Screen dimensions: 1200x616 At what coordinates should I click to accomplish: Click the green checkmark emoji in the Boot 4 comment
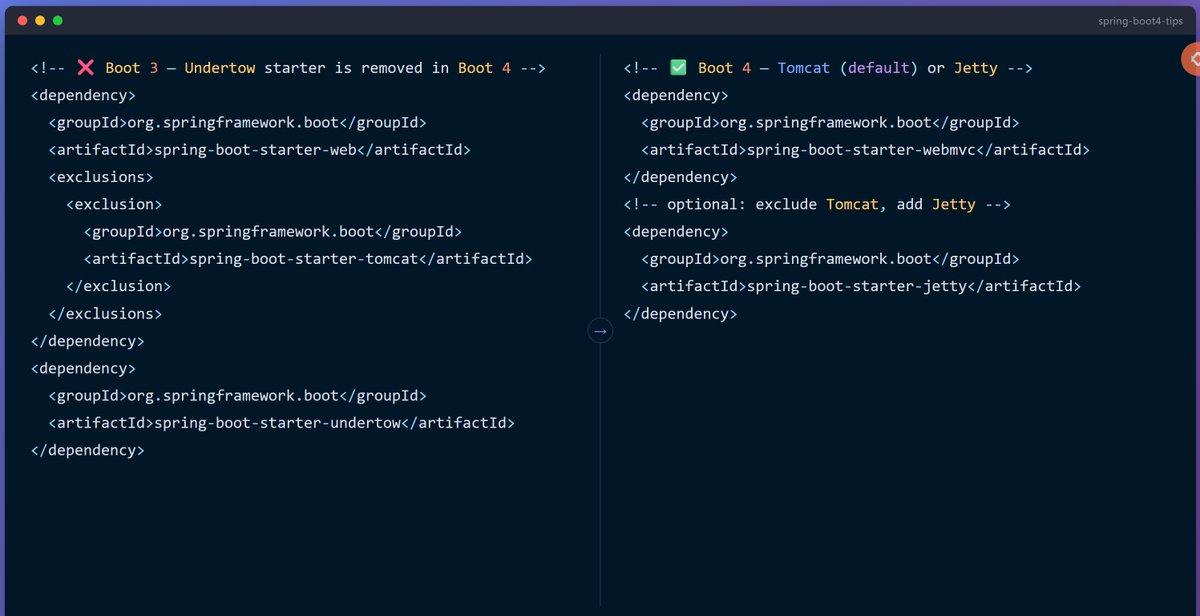[x=678, y=68]
